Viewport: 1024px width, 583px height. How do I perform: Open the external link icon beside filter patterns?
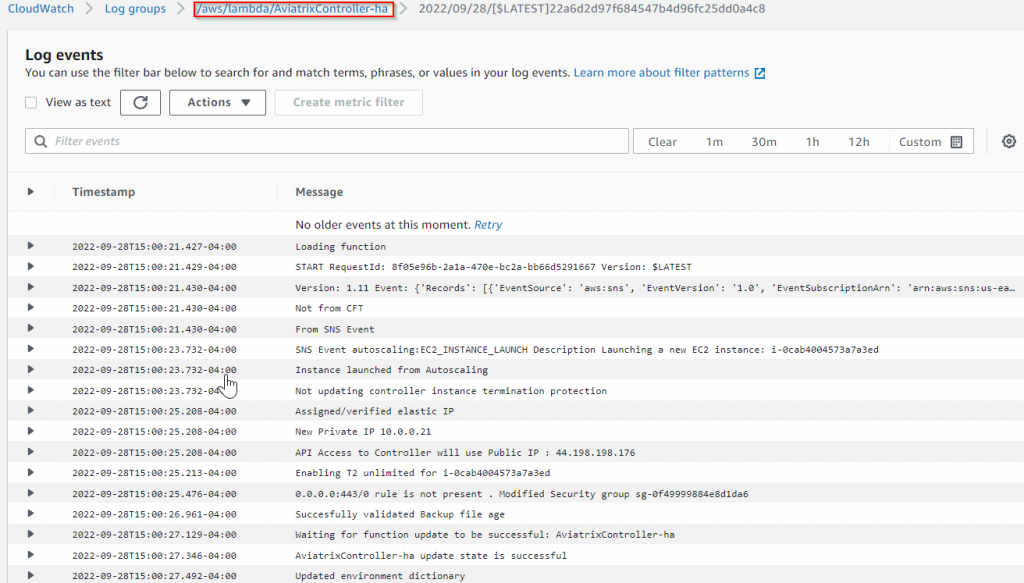point(760,73)
